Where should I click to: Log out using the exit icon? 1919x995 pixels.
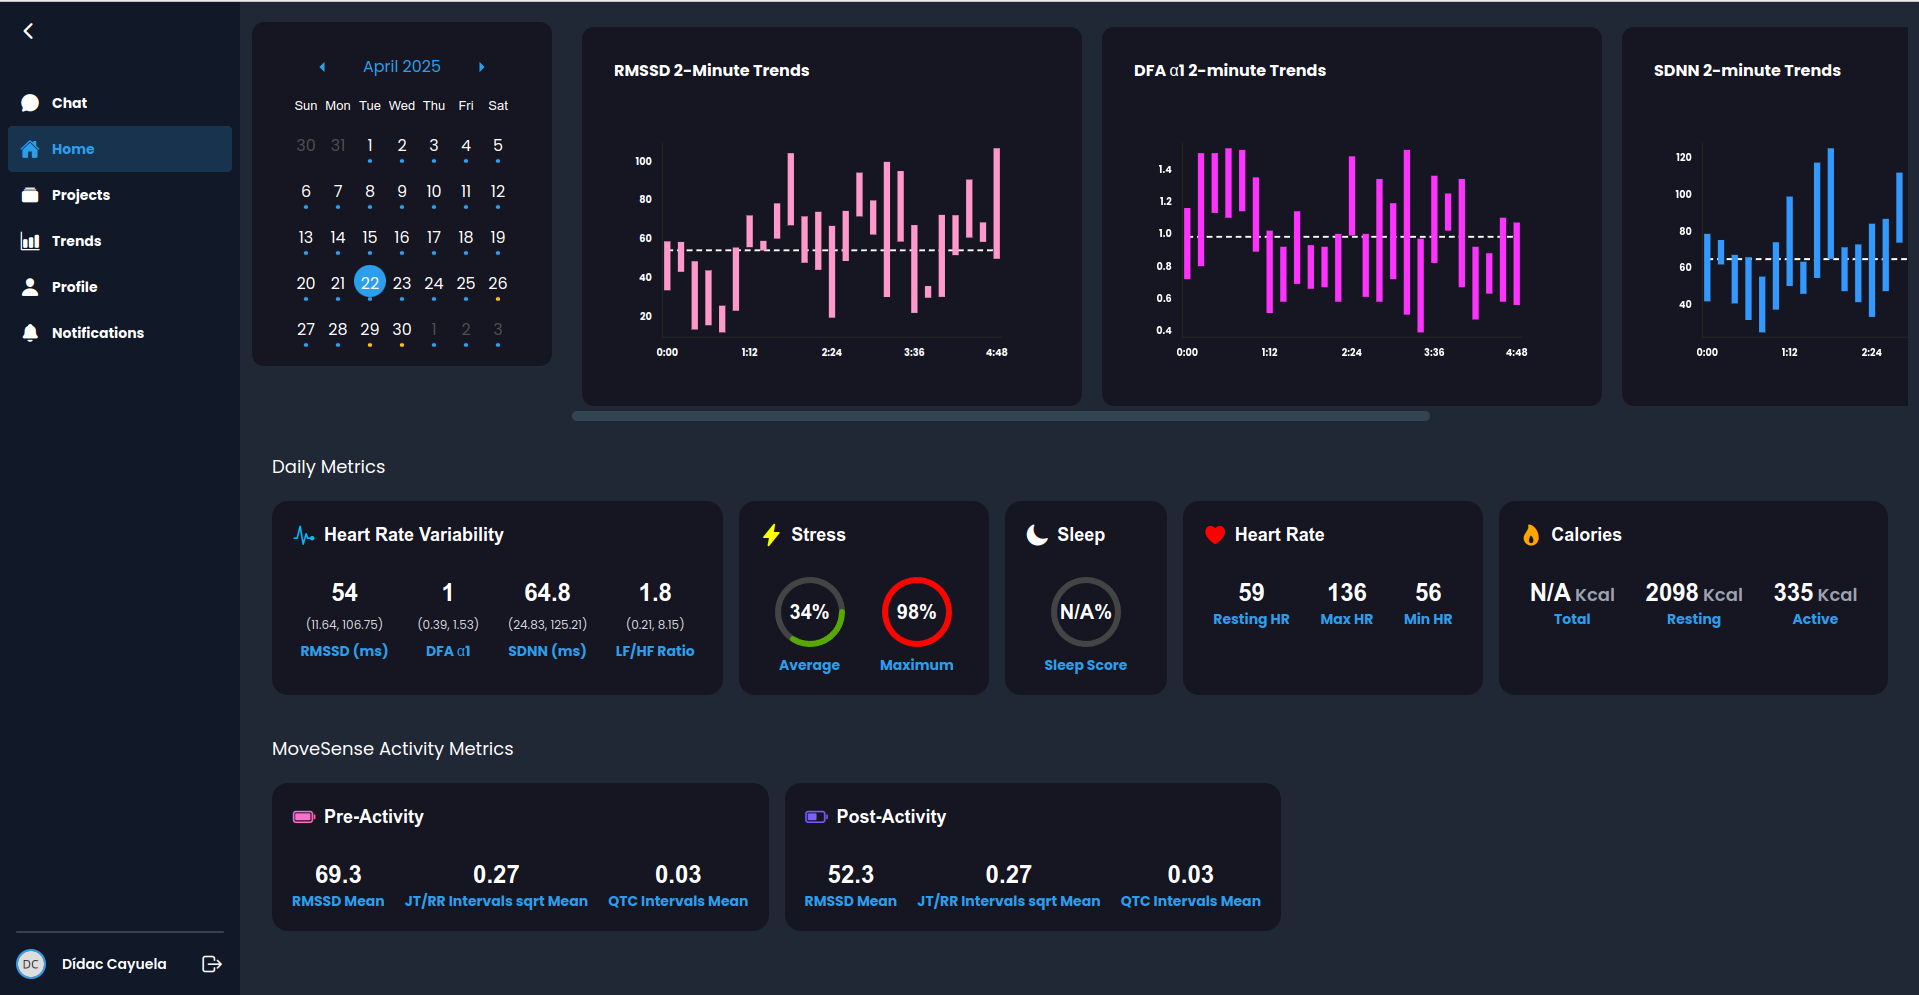tap(211, 963)
